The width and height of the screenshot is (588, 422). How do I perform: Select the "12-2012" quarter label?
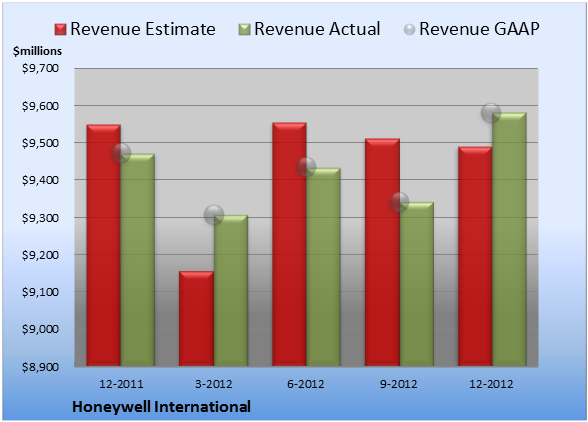[491, 384]
